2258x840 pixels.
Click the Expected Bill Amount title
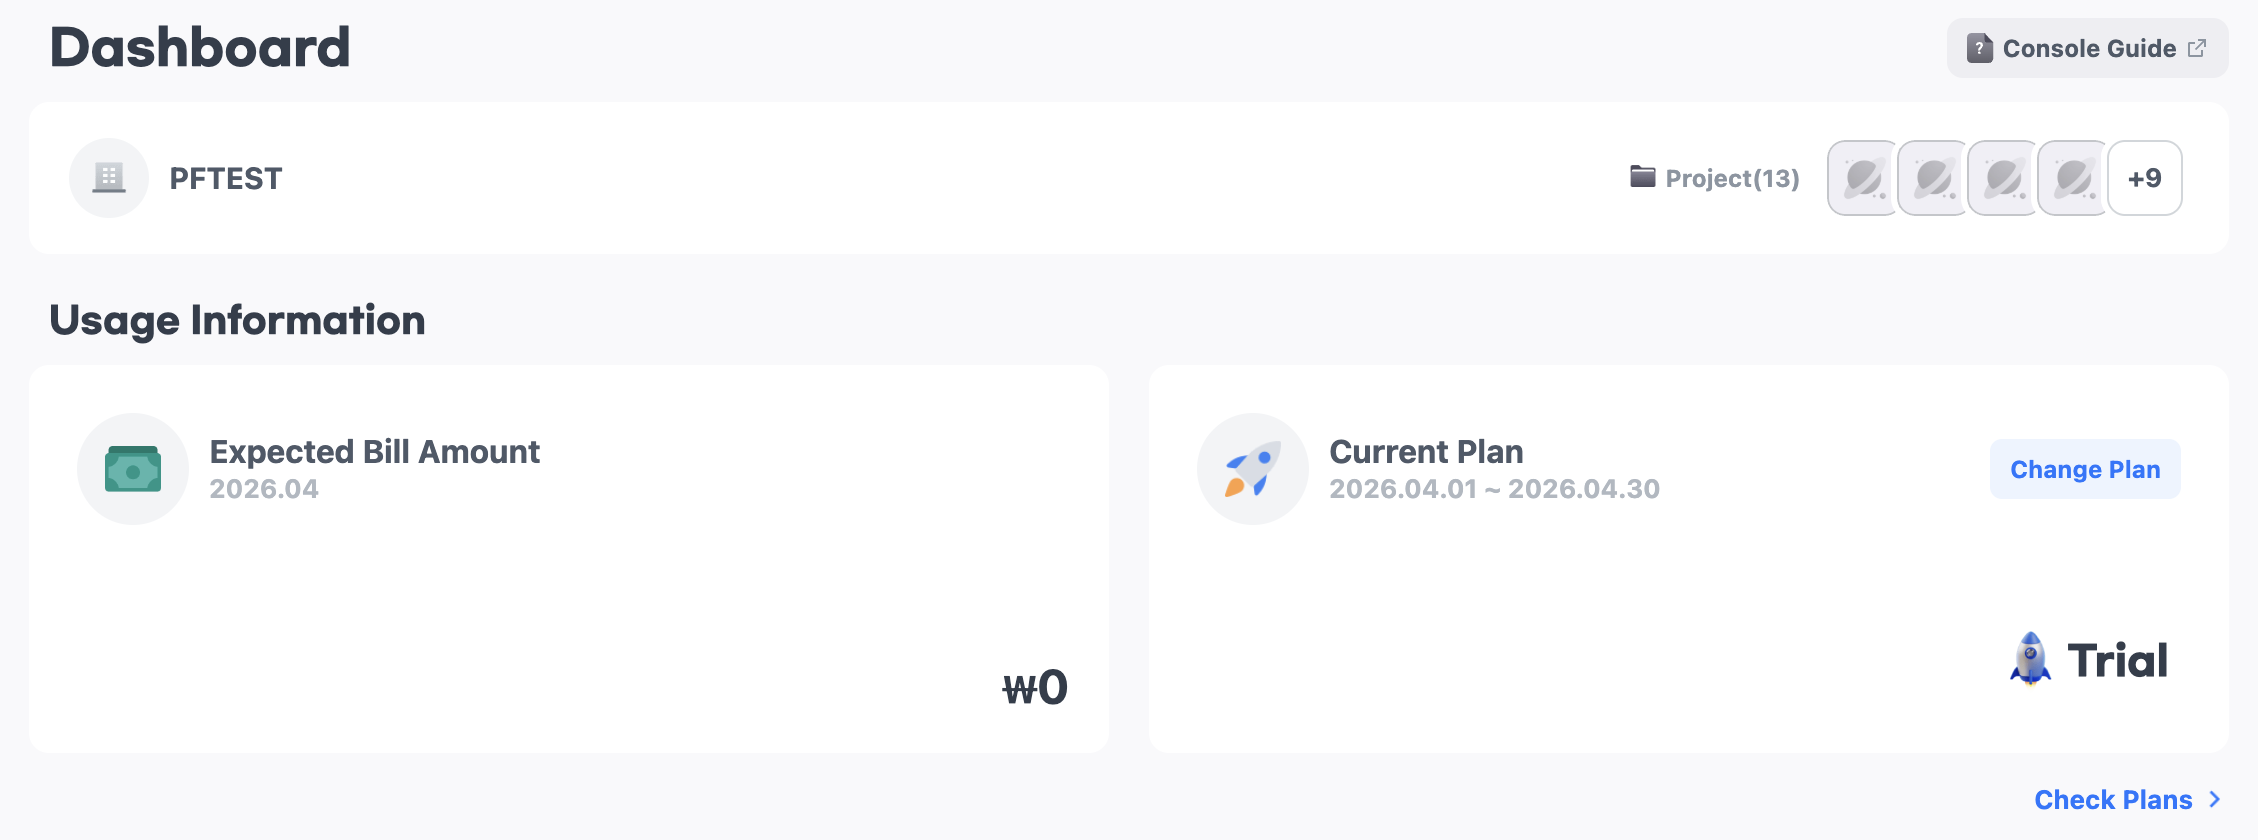[x=374, y=452]
